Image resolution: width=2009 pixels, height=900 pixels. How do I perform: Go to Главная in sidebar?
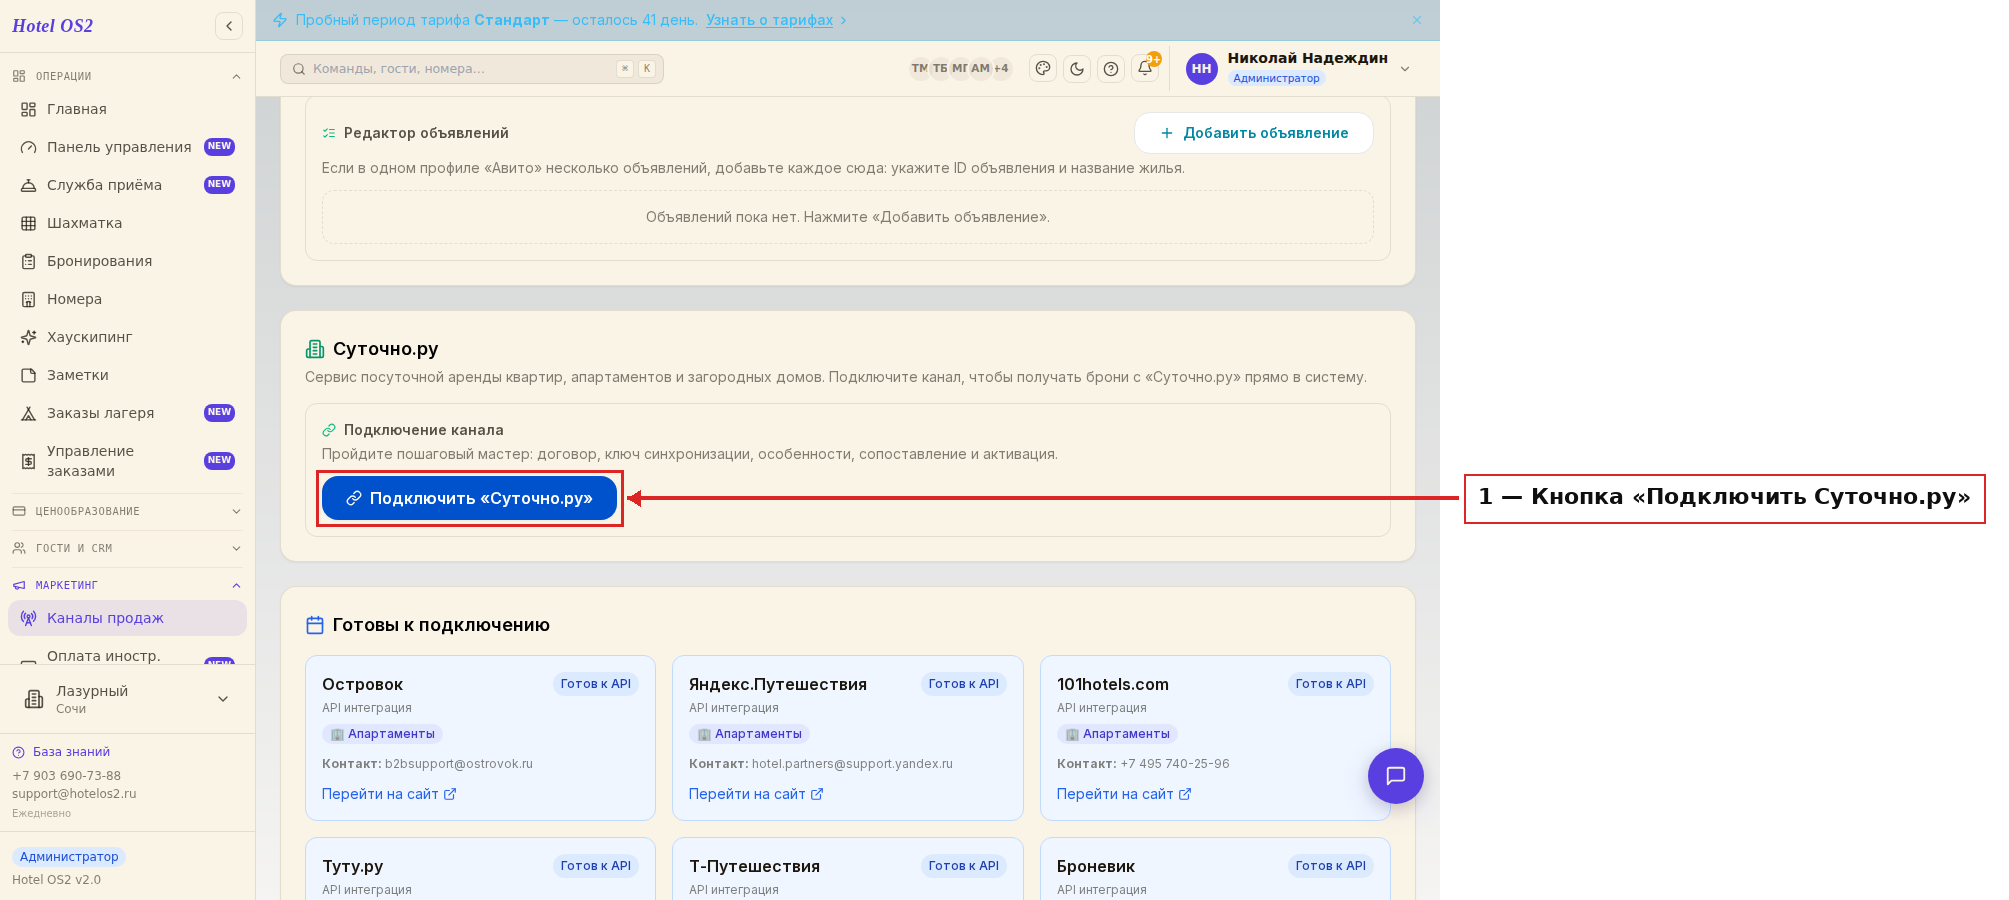(x=127, y=109)
